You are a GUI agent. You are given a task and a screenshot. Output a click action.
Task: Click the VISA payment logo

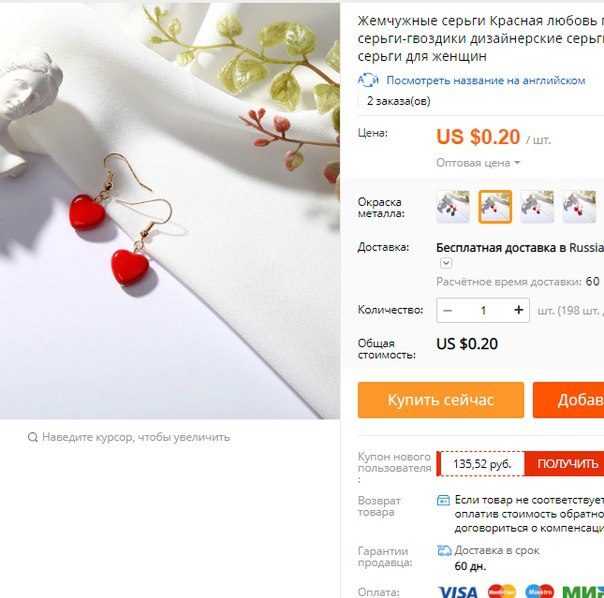[x=458, y=592]
